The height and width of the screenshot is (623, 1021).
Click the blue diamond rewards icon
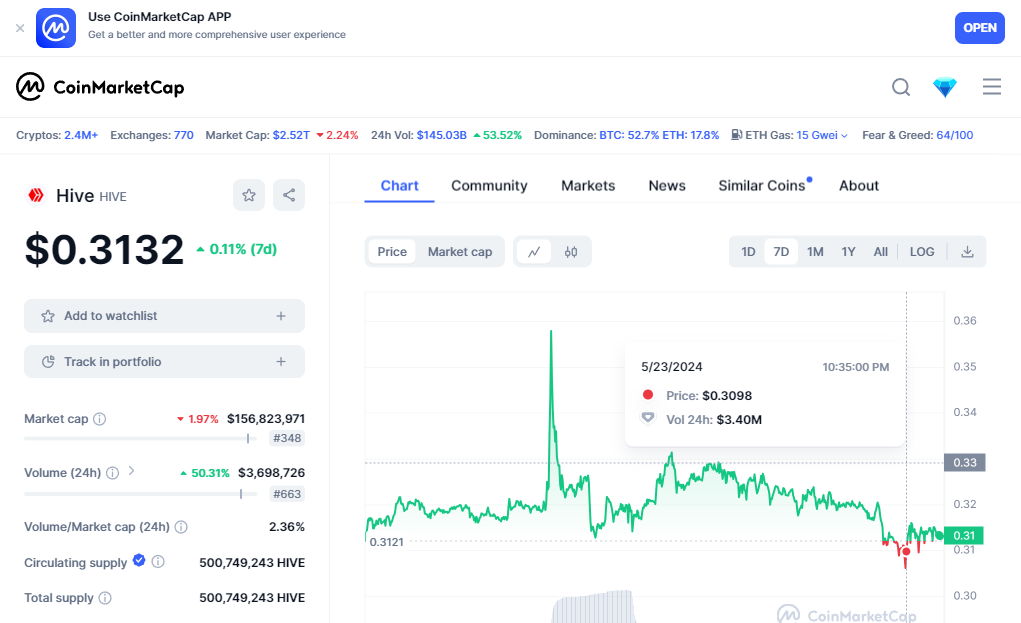coord(945,87)
